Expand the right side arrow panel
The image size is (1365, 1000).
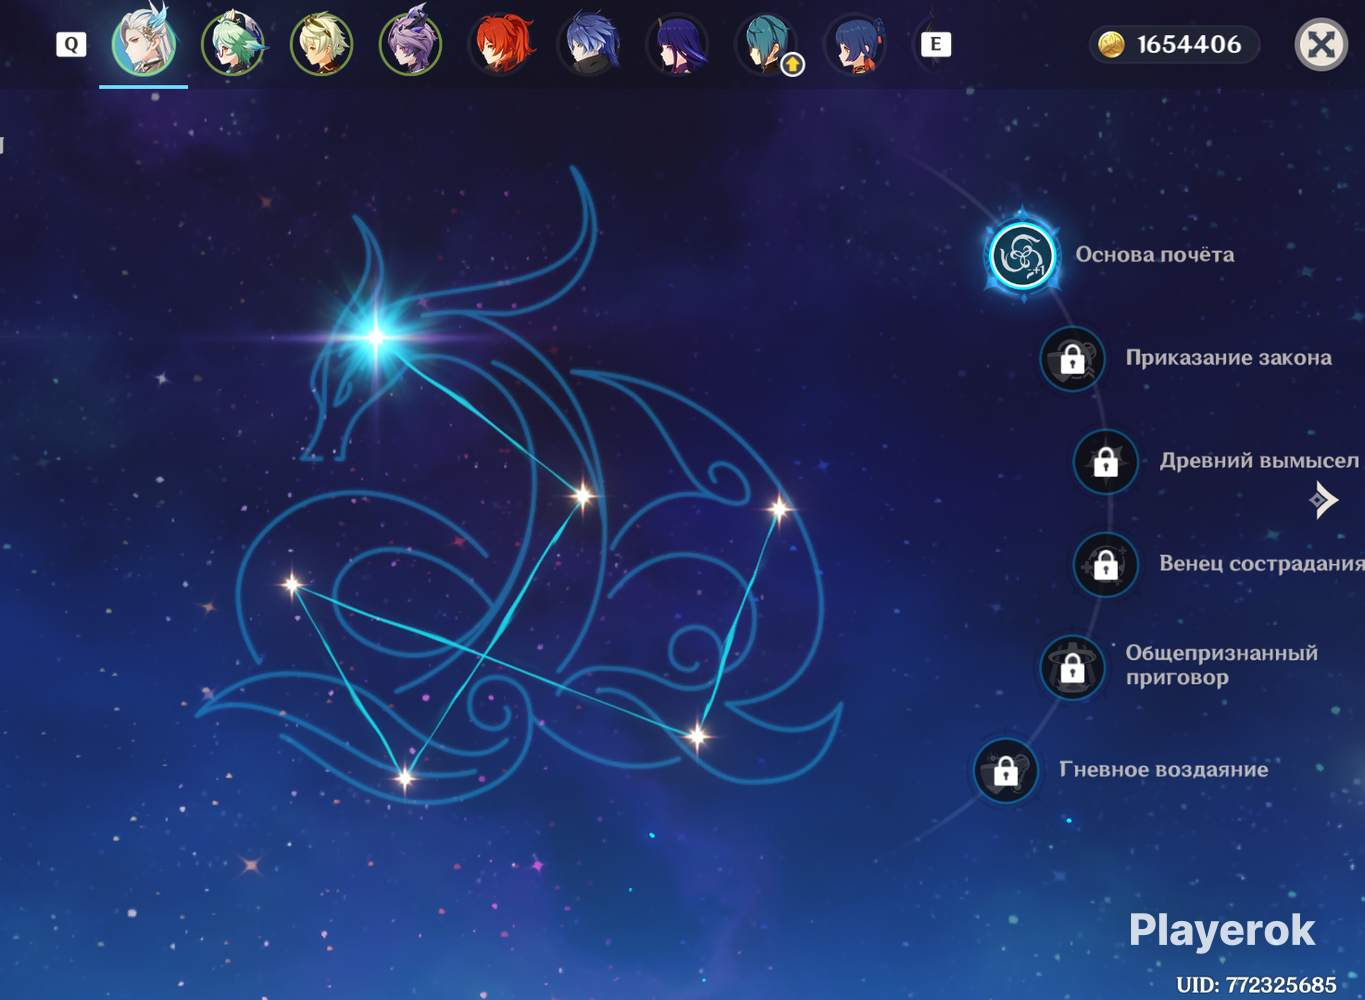(1323, 499)
